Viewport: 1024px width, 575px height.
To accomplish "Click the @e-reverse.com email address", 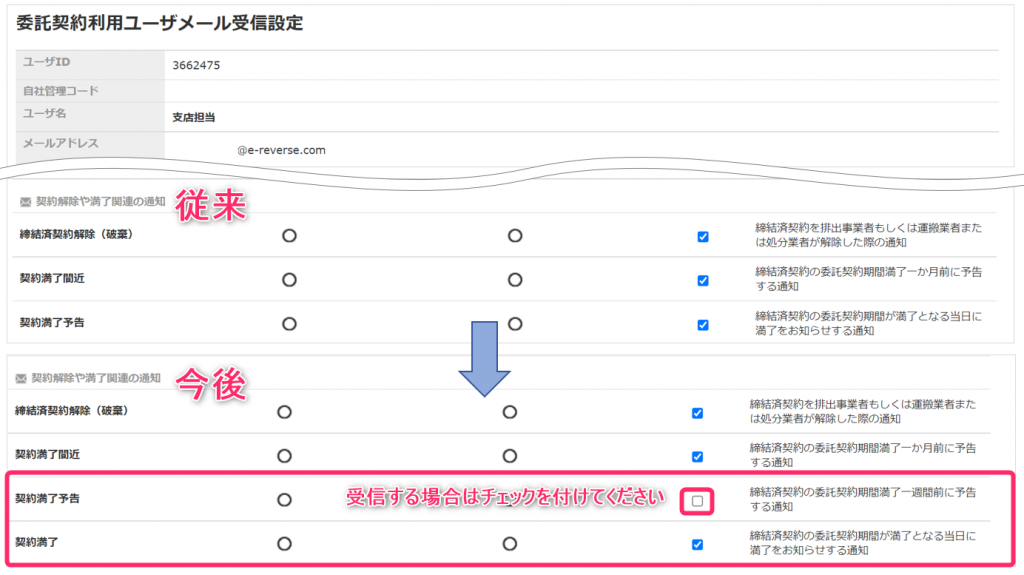I will (281, 150).
